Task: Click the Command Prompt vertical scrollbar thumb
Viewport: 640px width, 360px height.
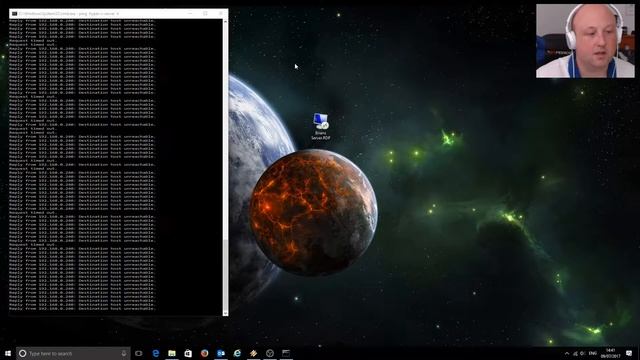Action: [x=225, y=275]
